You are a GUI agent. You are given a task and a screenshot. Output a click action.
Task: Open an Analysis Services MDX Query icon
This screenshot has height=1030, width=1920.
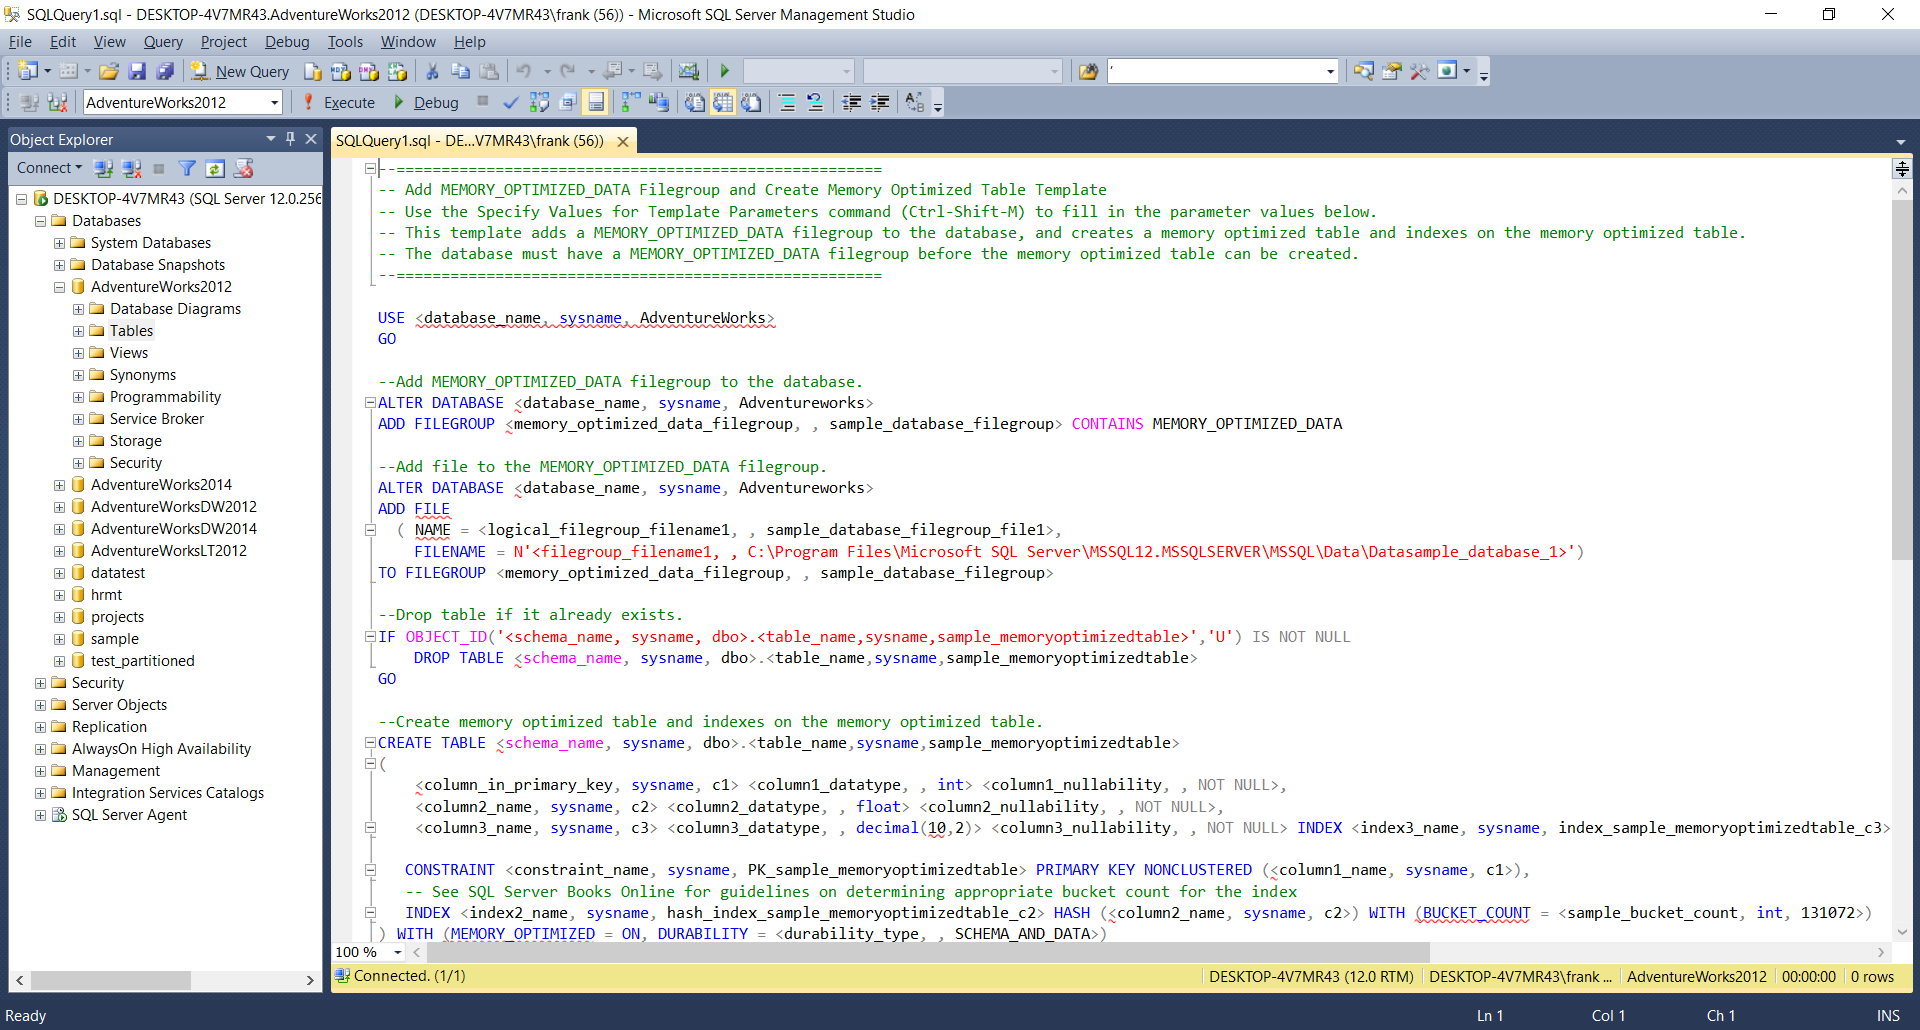(x=341, y=71)
